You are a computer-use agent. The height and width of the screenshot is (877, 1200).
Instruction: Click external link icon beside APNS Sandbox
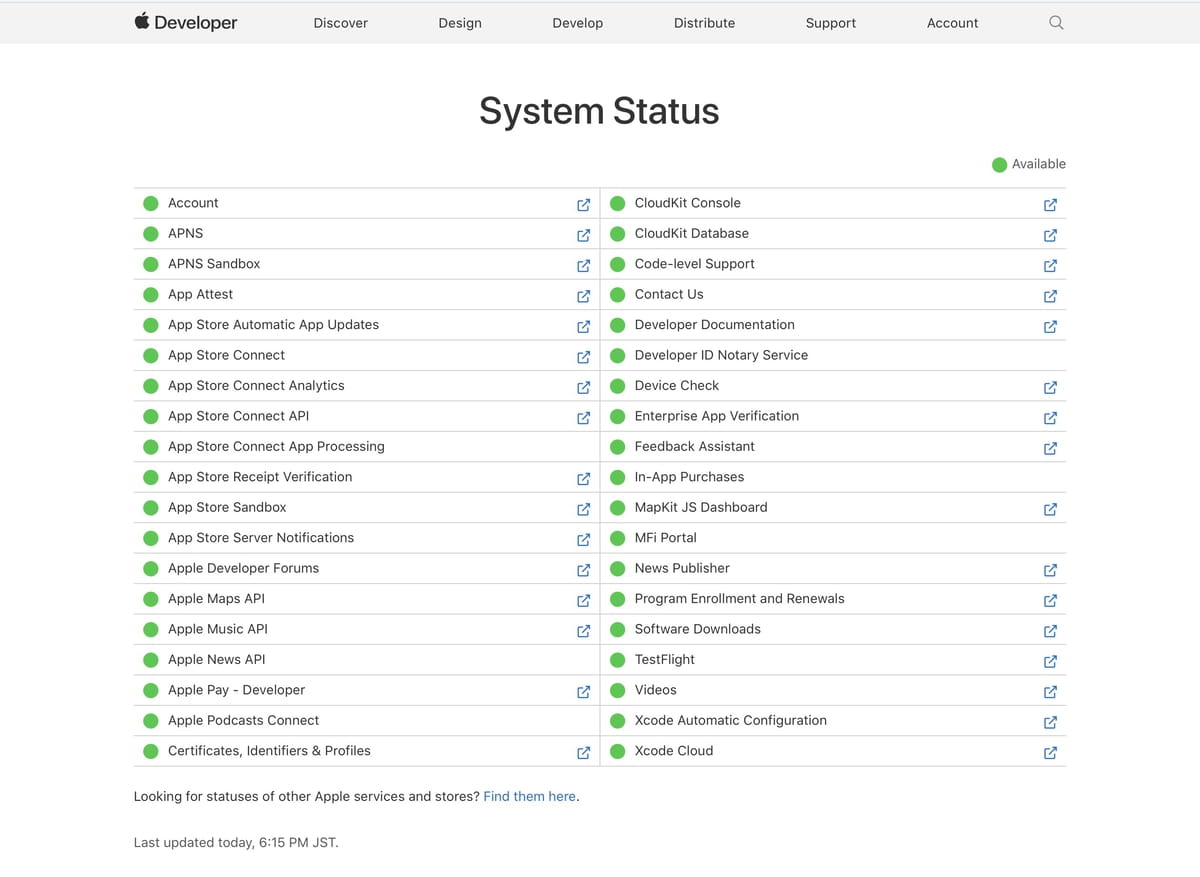point(583,266)
